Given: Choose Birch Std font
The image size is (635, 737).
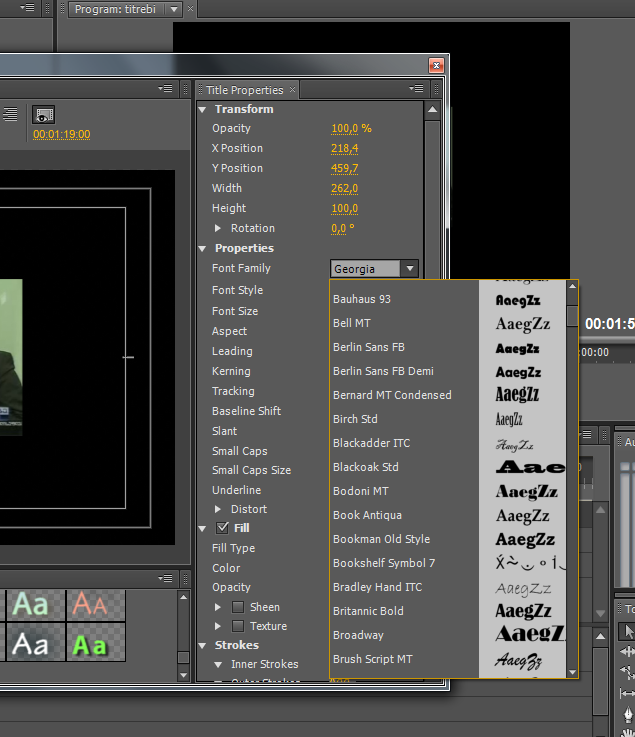Looking at the screenshot, I should tap(404, 419).
